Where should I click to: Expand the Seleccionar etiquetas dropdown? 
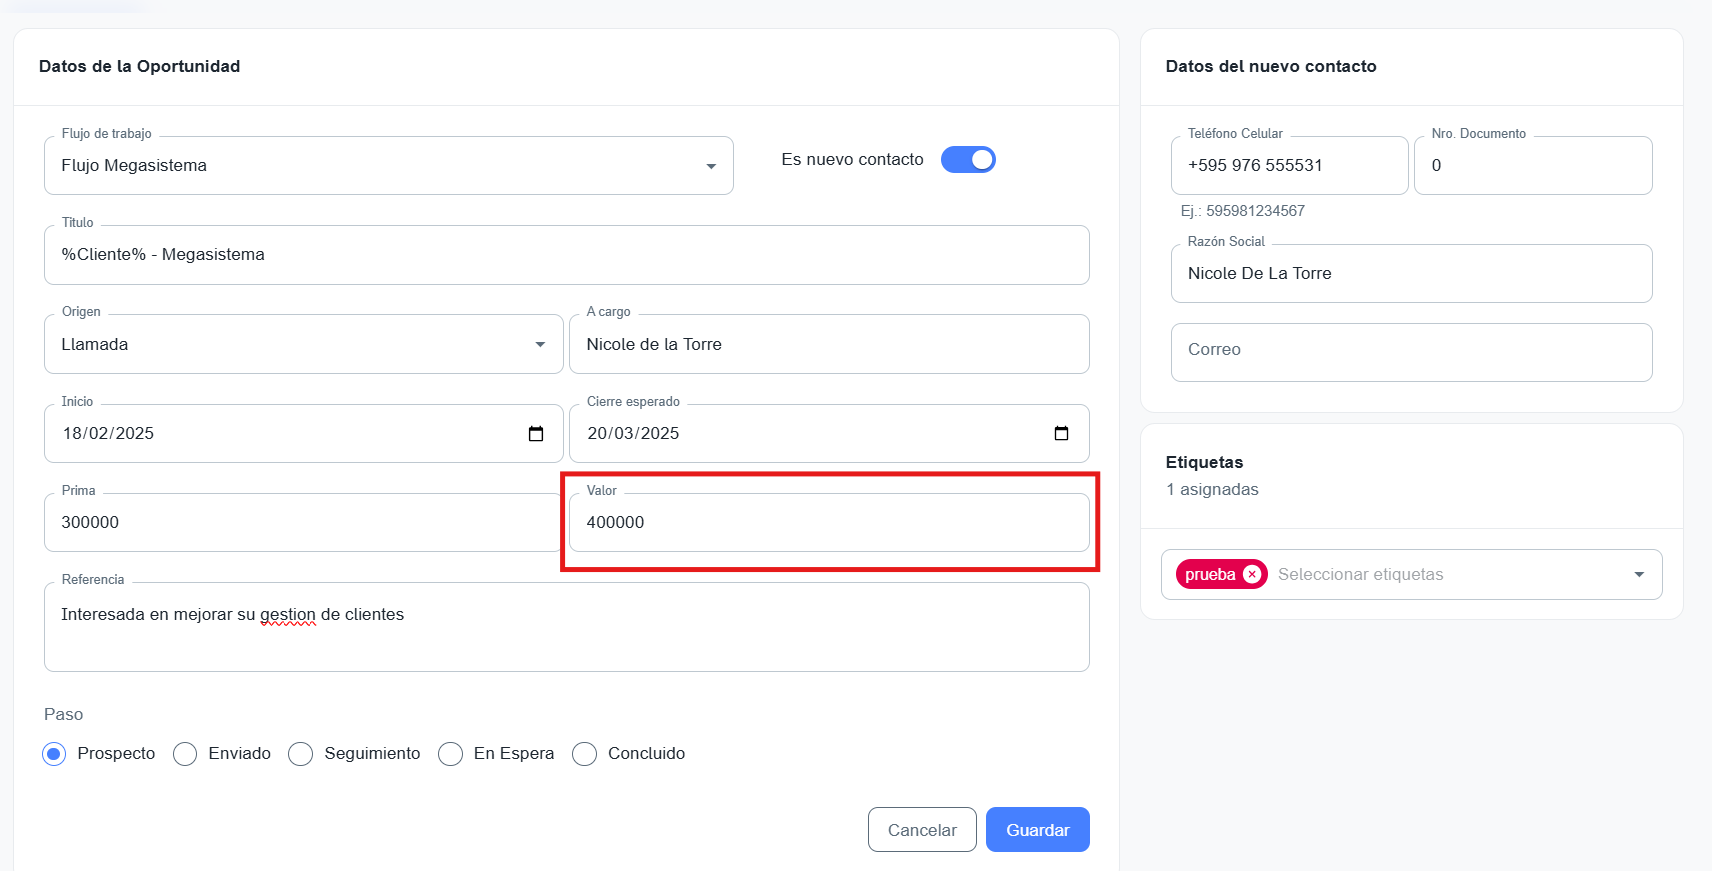point(1639,575)
